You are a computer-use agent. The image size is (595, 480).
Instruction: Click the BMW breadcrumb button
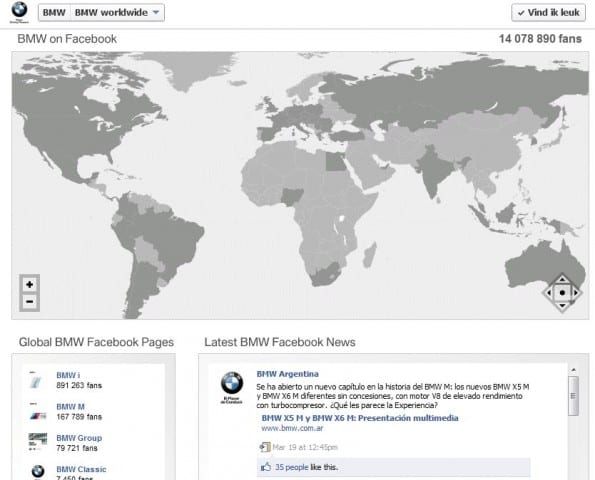tap(54, 13)
